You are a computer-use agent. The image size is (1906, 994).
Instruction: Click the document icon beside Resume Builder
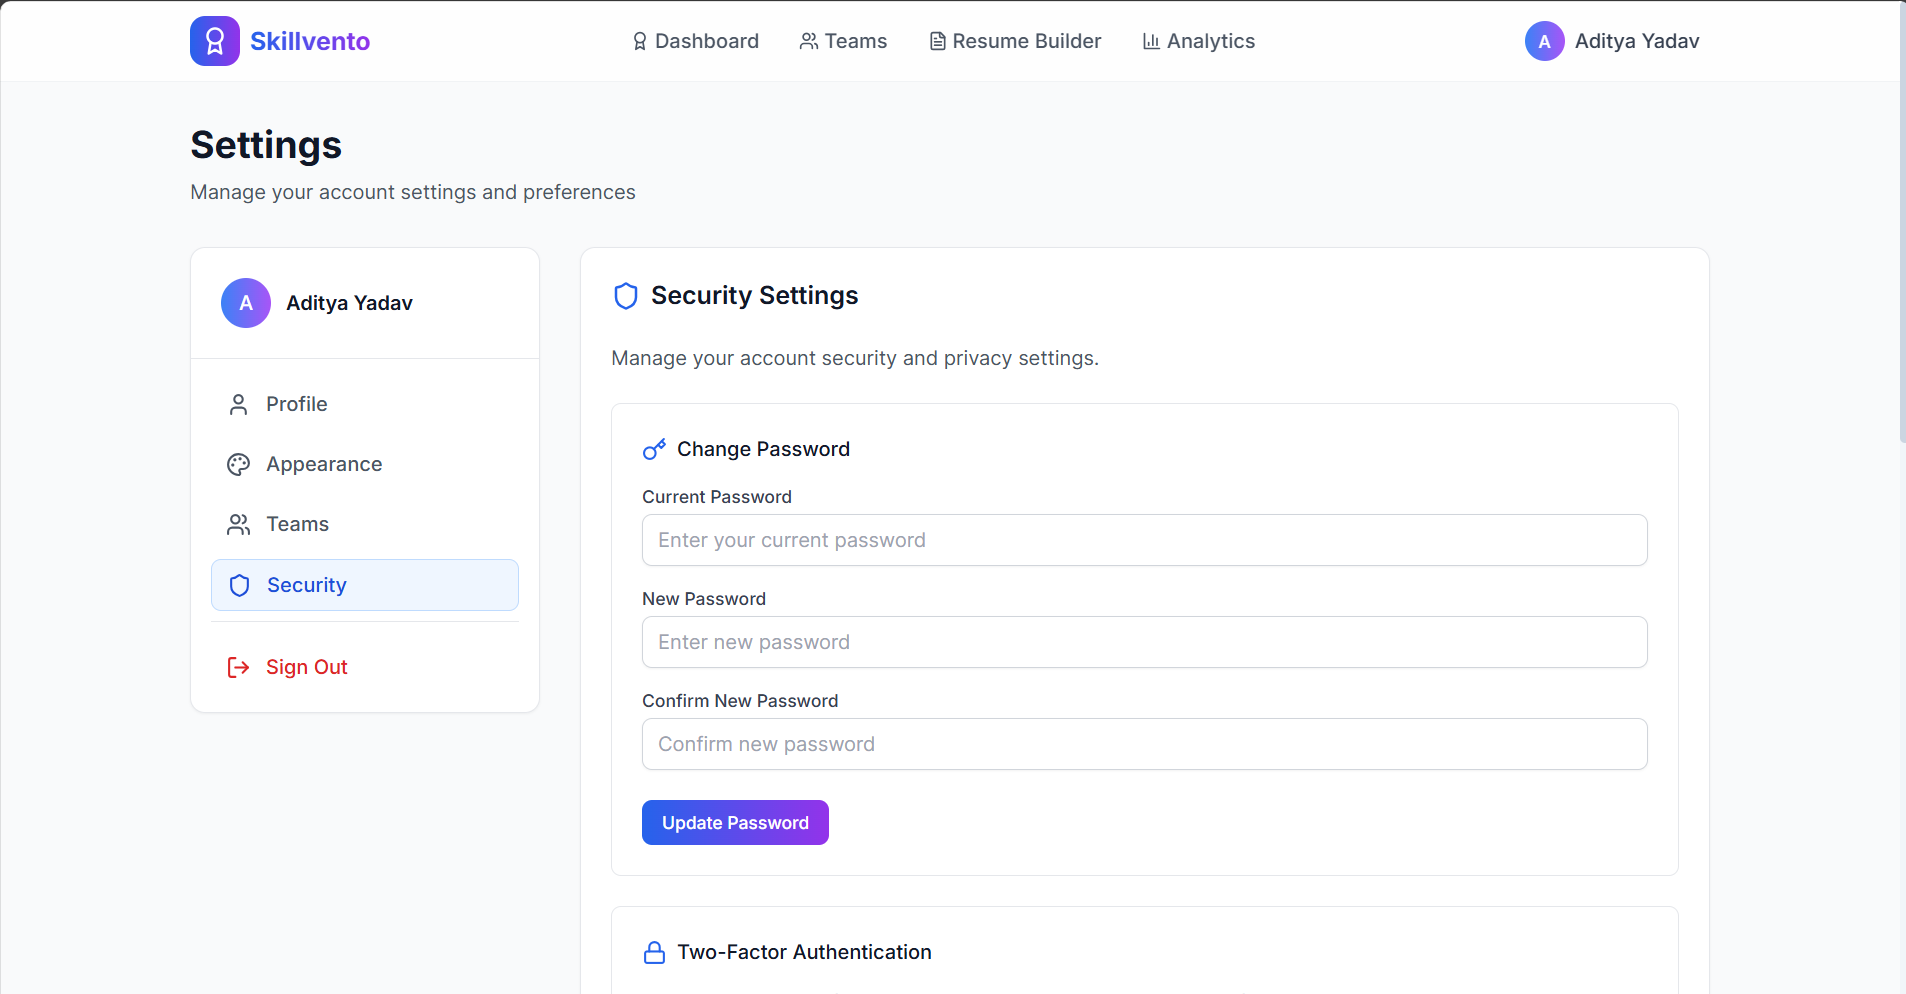937,41
